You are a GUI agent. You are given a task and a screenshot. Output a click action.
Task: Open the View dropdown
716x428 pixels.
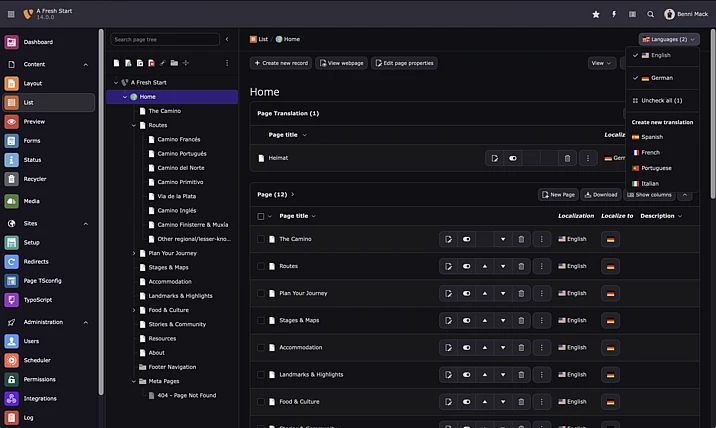coord(601,63)
